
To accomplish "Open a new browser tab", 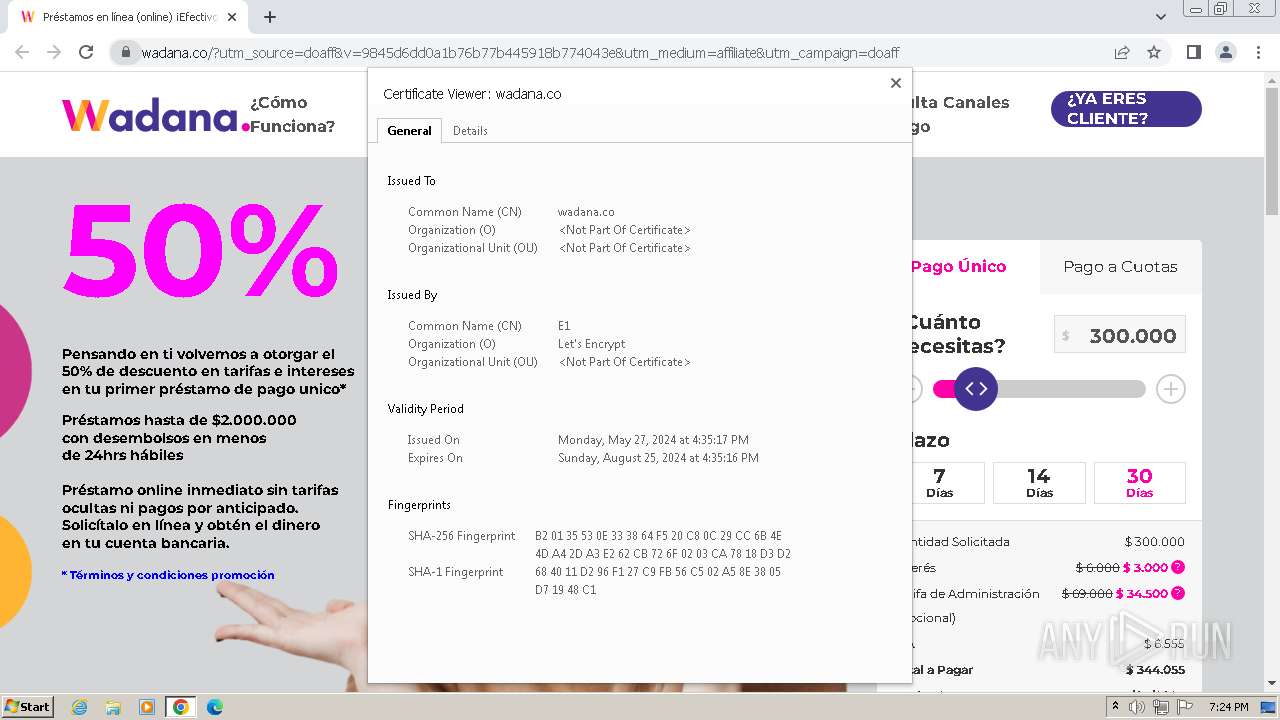I will 270,17.
